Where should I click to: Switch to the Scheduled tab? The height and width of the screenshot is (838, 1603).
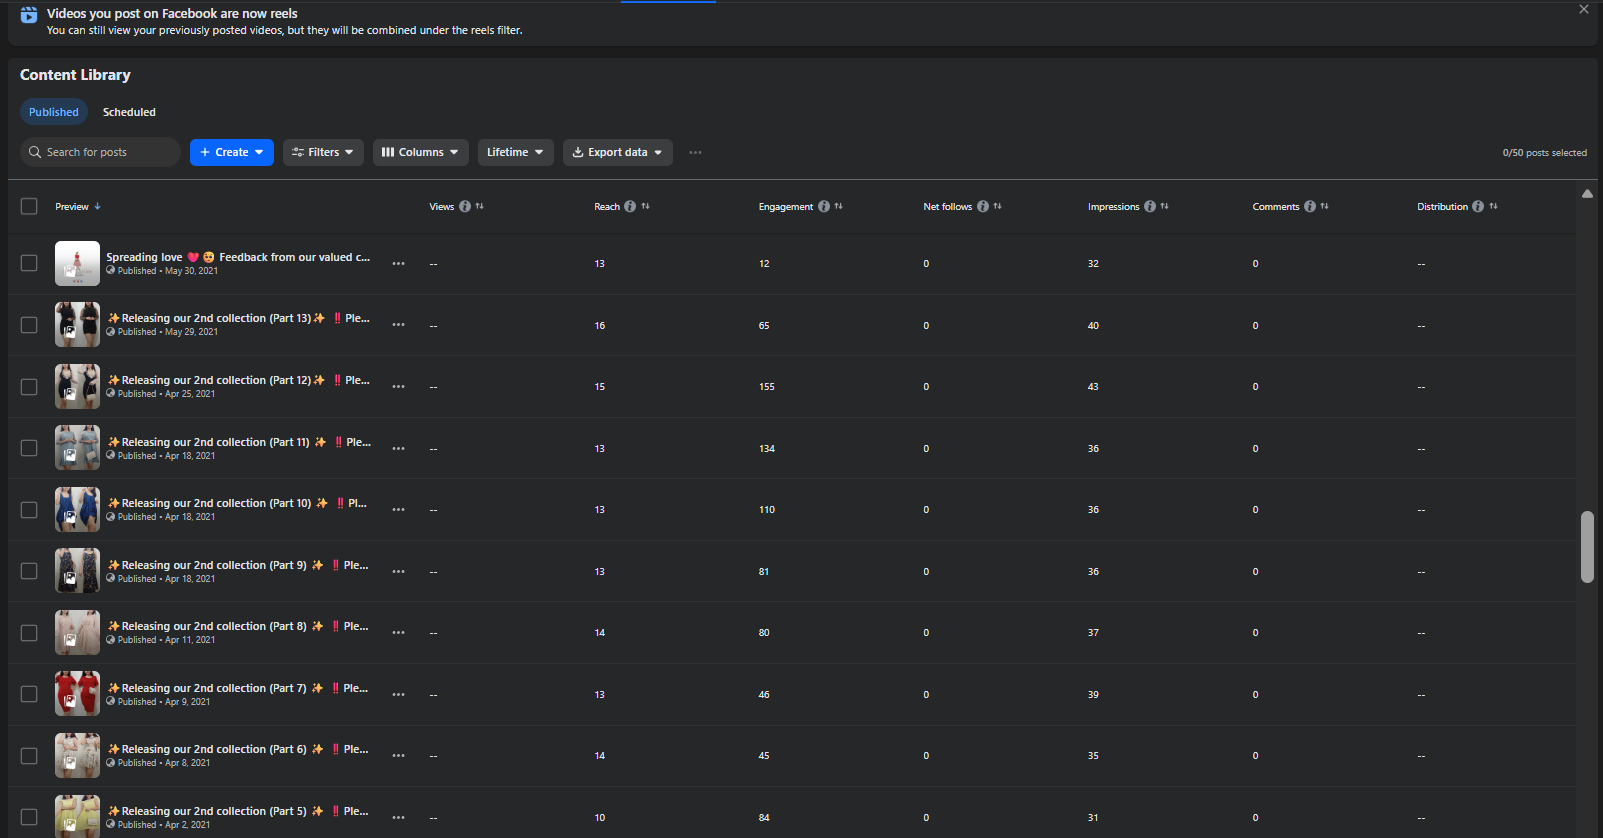(x=129, y=112)
